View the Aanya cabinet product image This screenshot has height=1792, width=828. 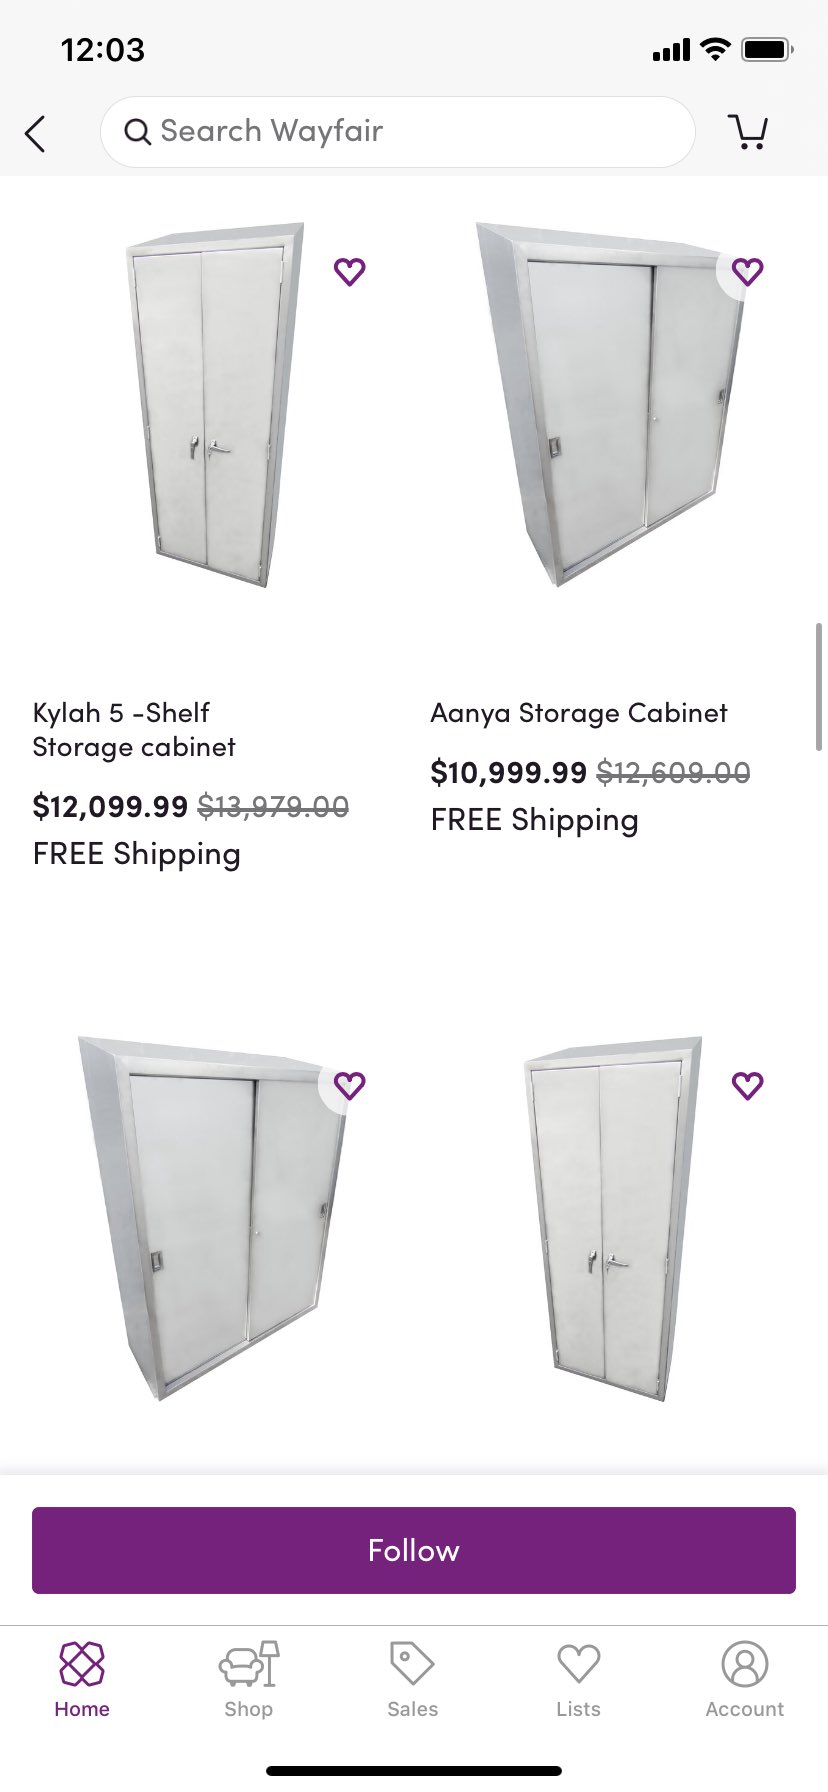610,405
